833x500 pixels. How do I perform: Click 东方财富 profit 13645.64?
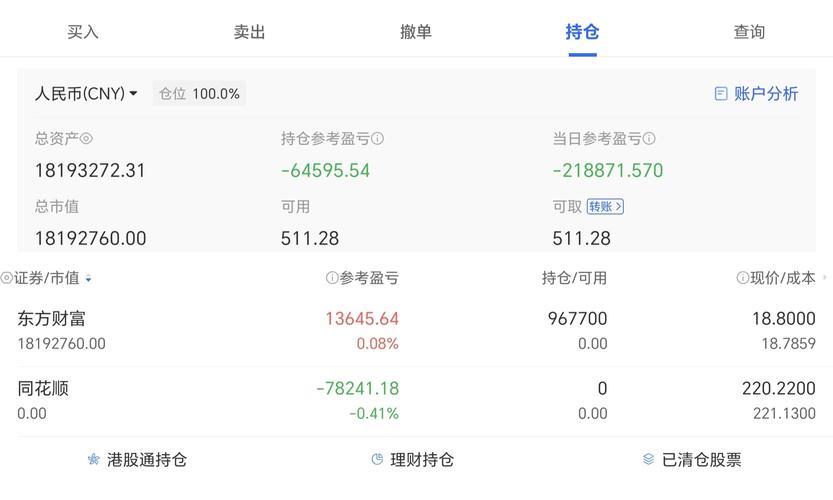(x=362, y=319)
